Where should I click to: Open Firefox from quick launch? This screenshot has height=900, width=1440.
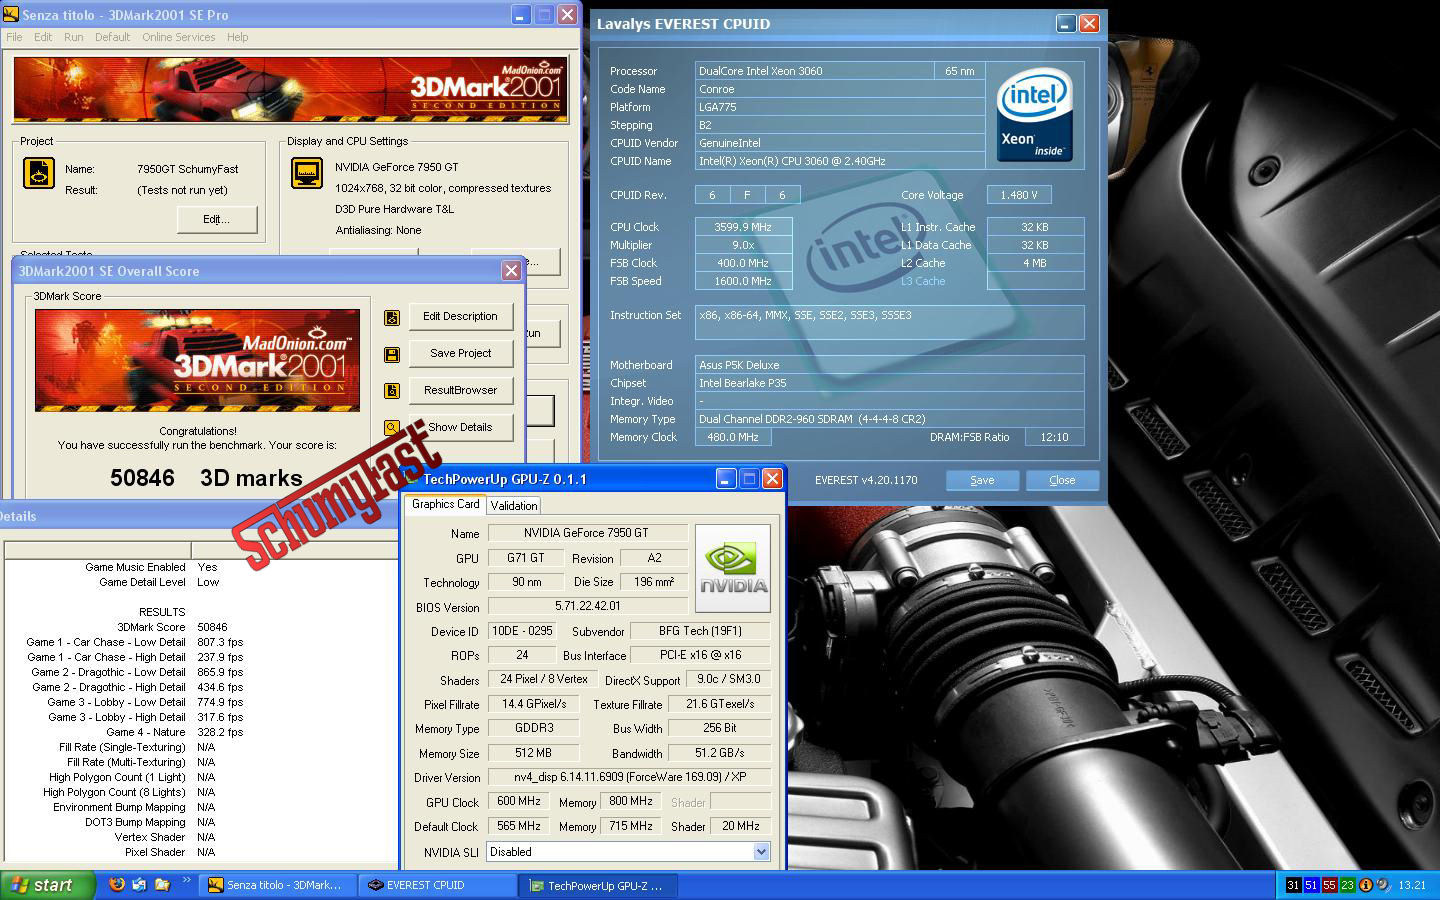tap(116, 884)
